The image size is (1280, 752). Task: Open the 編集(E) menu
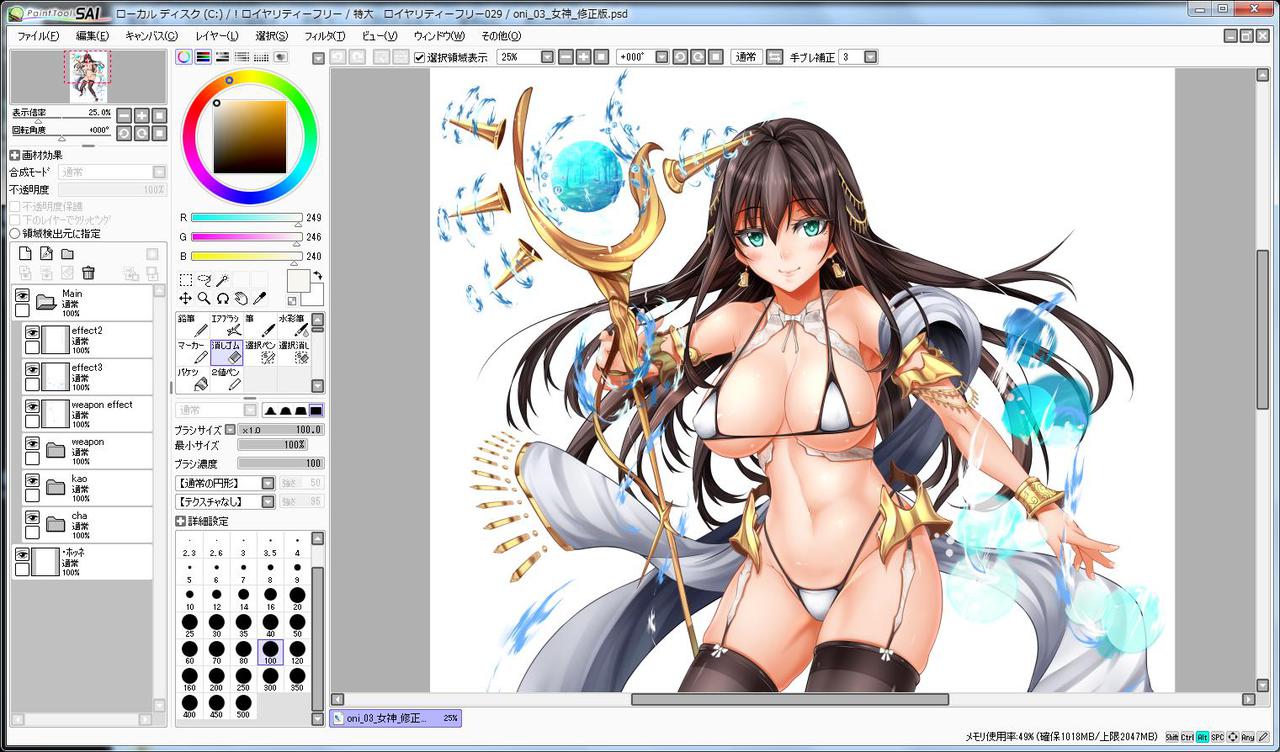click(x=93, y=35)
